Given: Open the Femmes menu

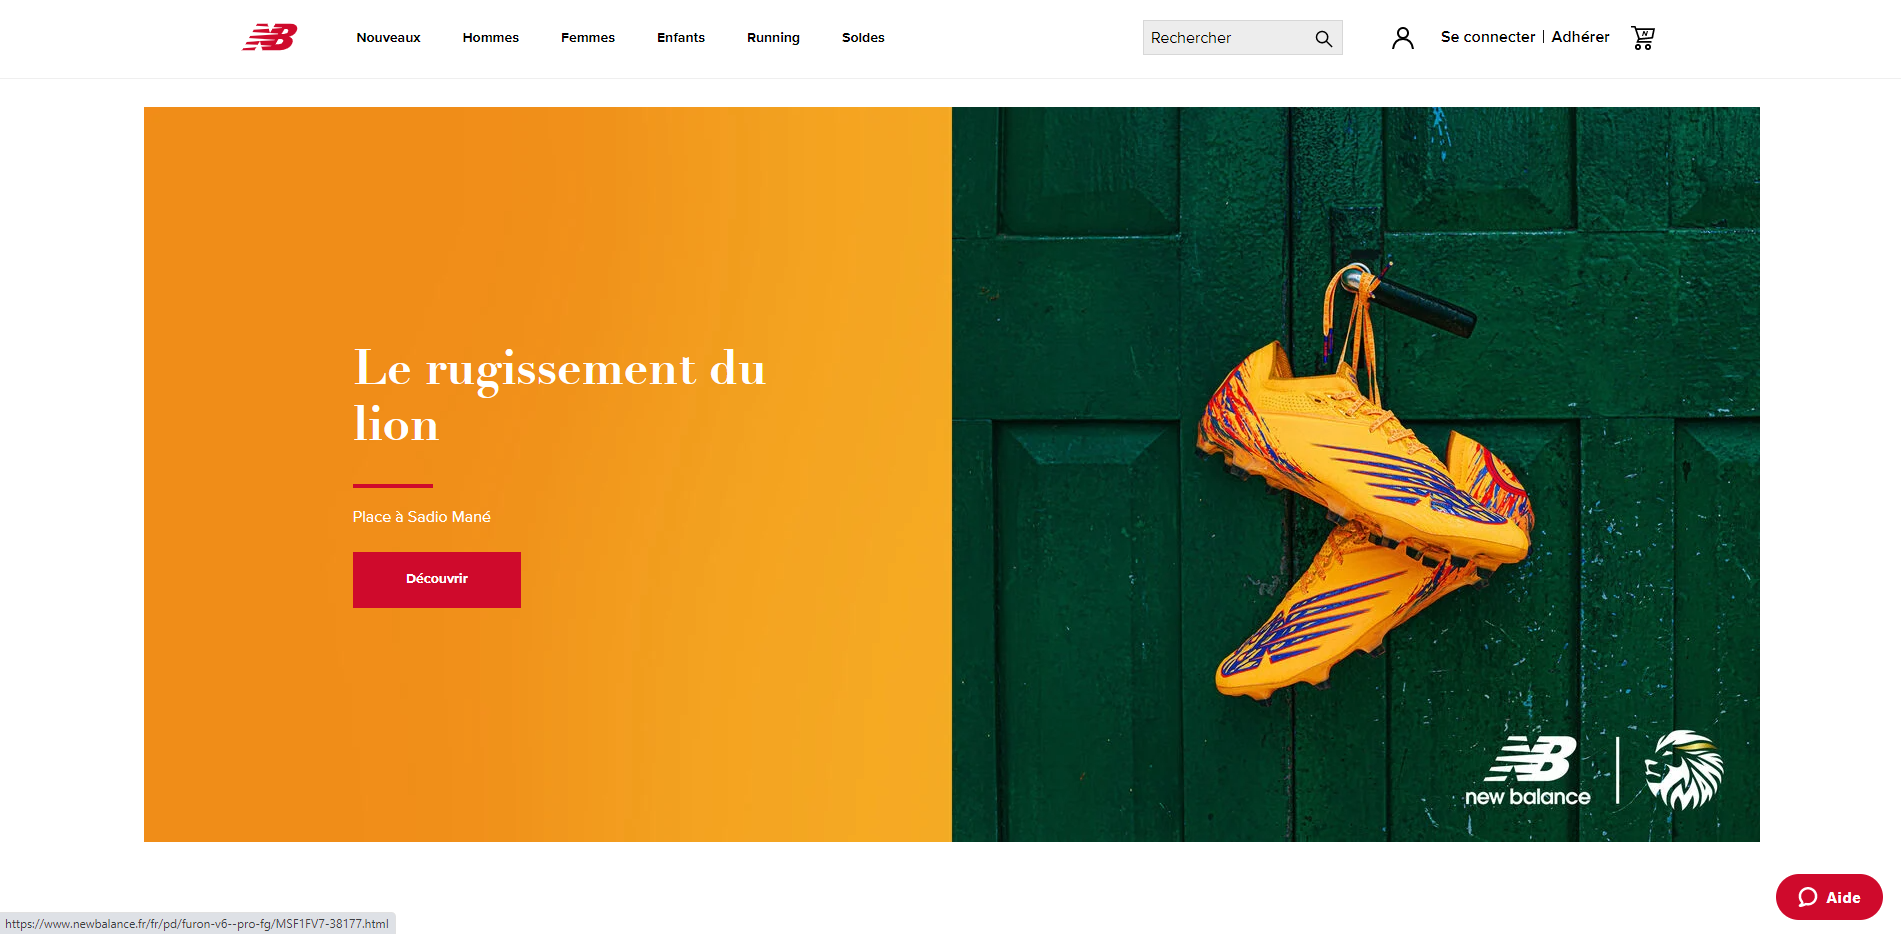Looking at the screenshot, I should (x=588, y=38).
